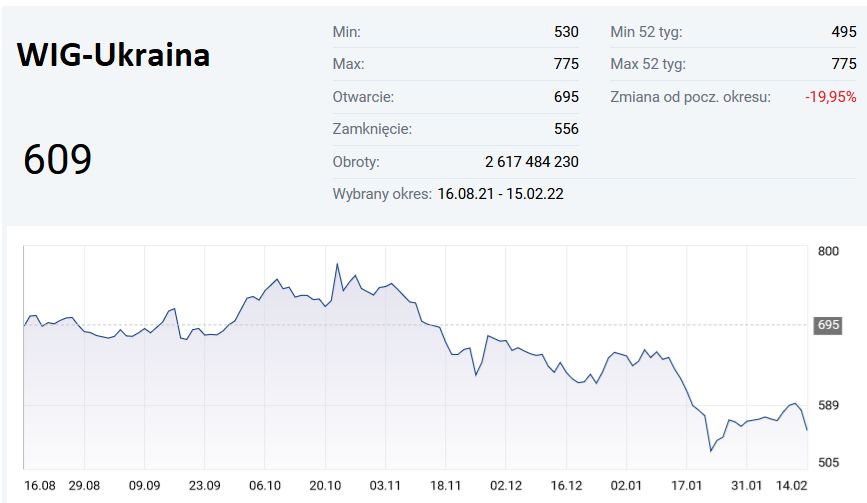Click the Otwarcie value 695
The width and height of the screenshot is (867, 503).
pyautogui.click(x=566, y=97)
